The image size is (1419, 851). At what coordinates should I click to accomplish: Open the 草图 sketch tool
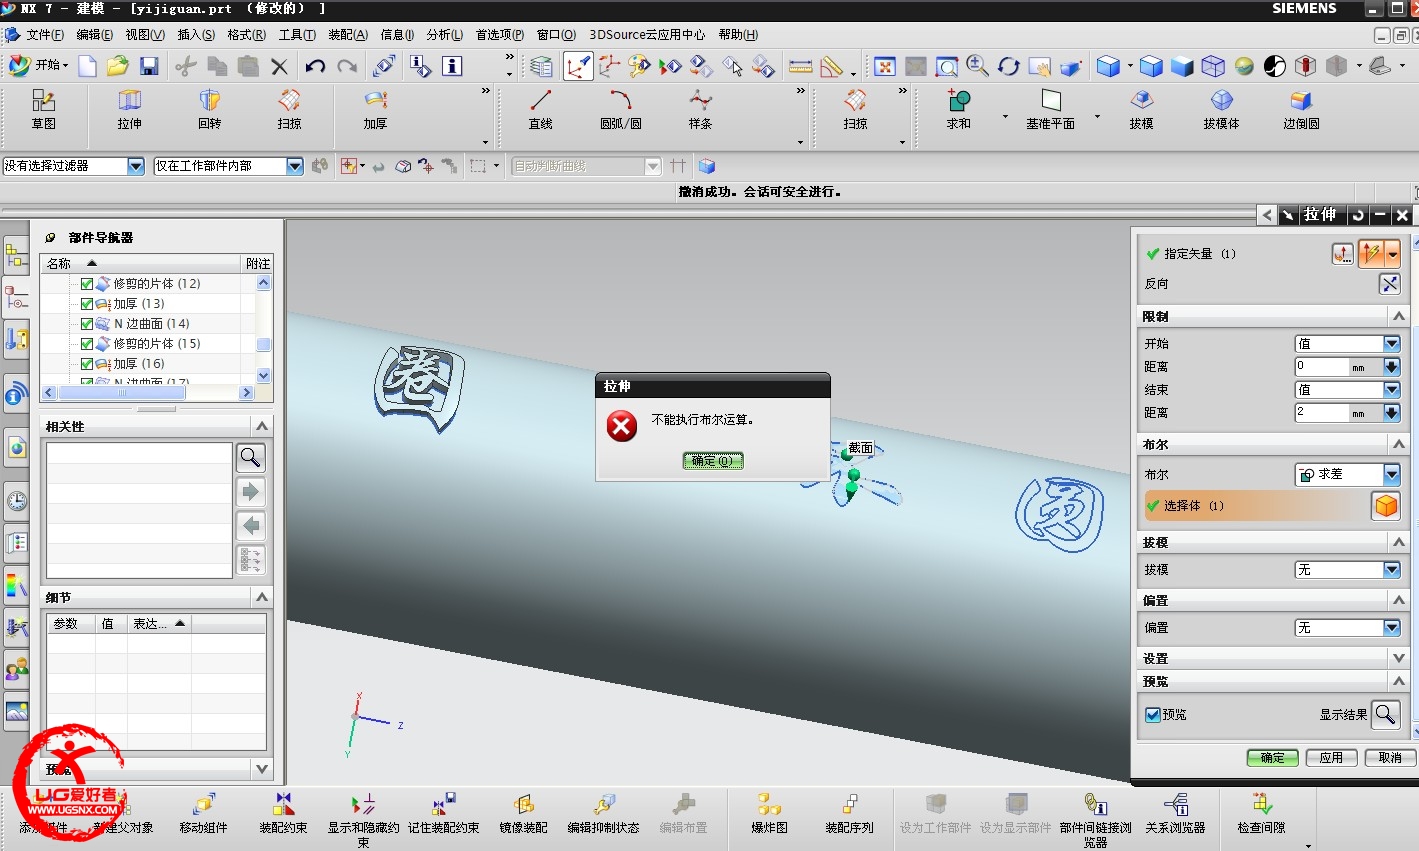[x=43, y=109]
